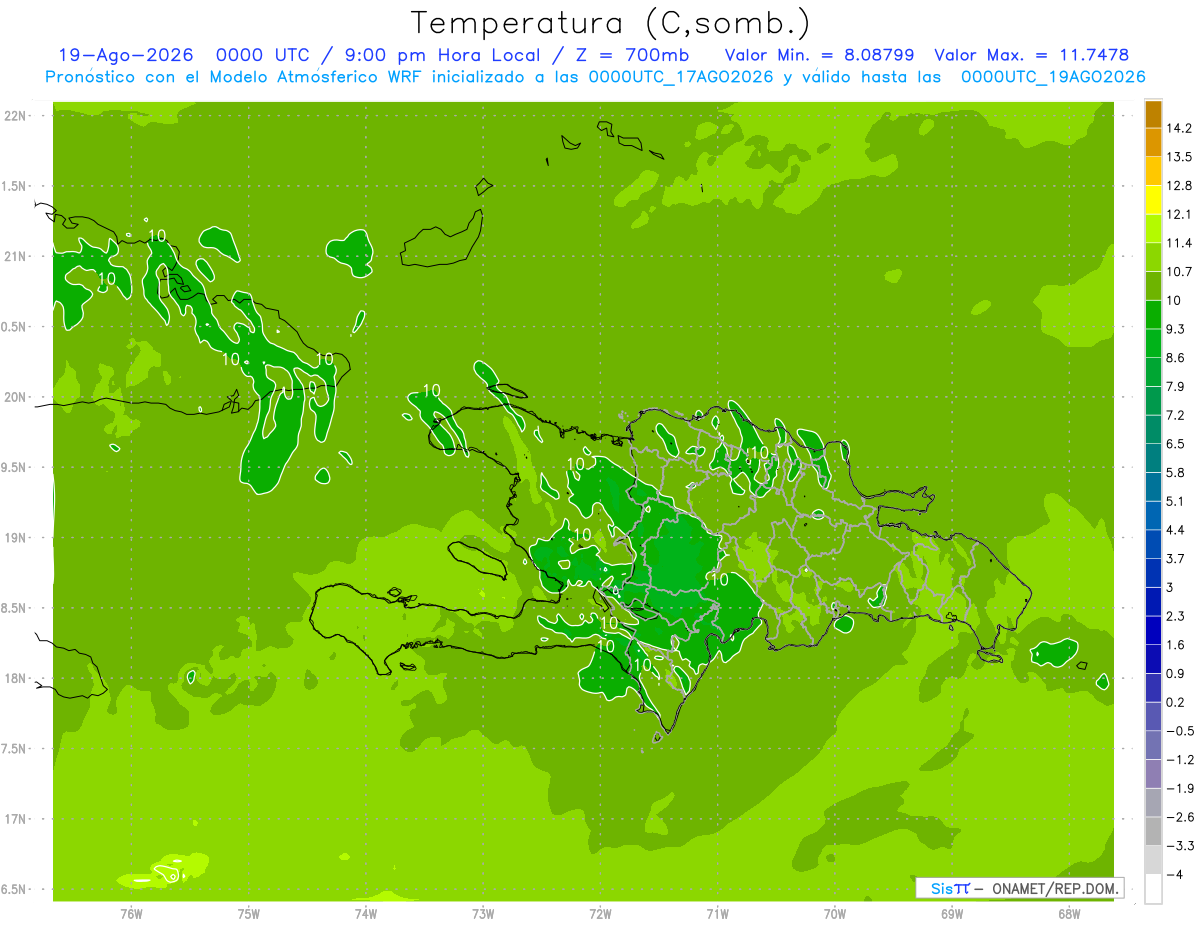Click 'Valor Min. = 8.08799' readout
The image size is (1200, 927).
tap(819, 55)
